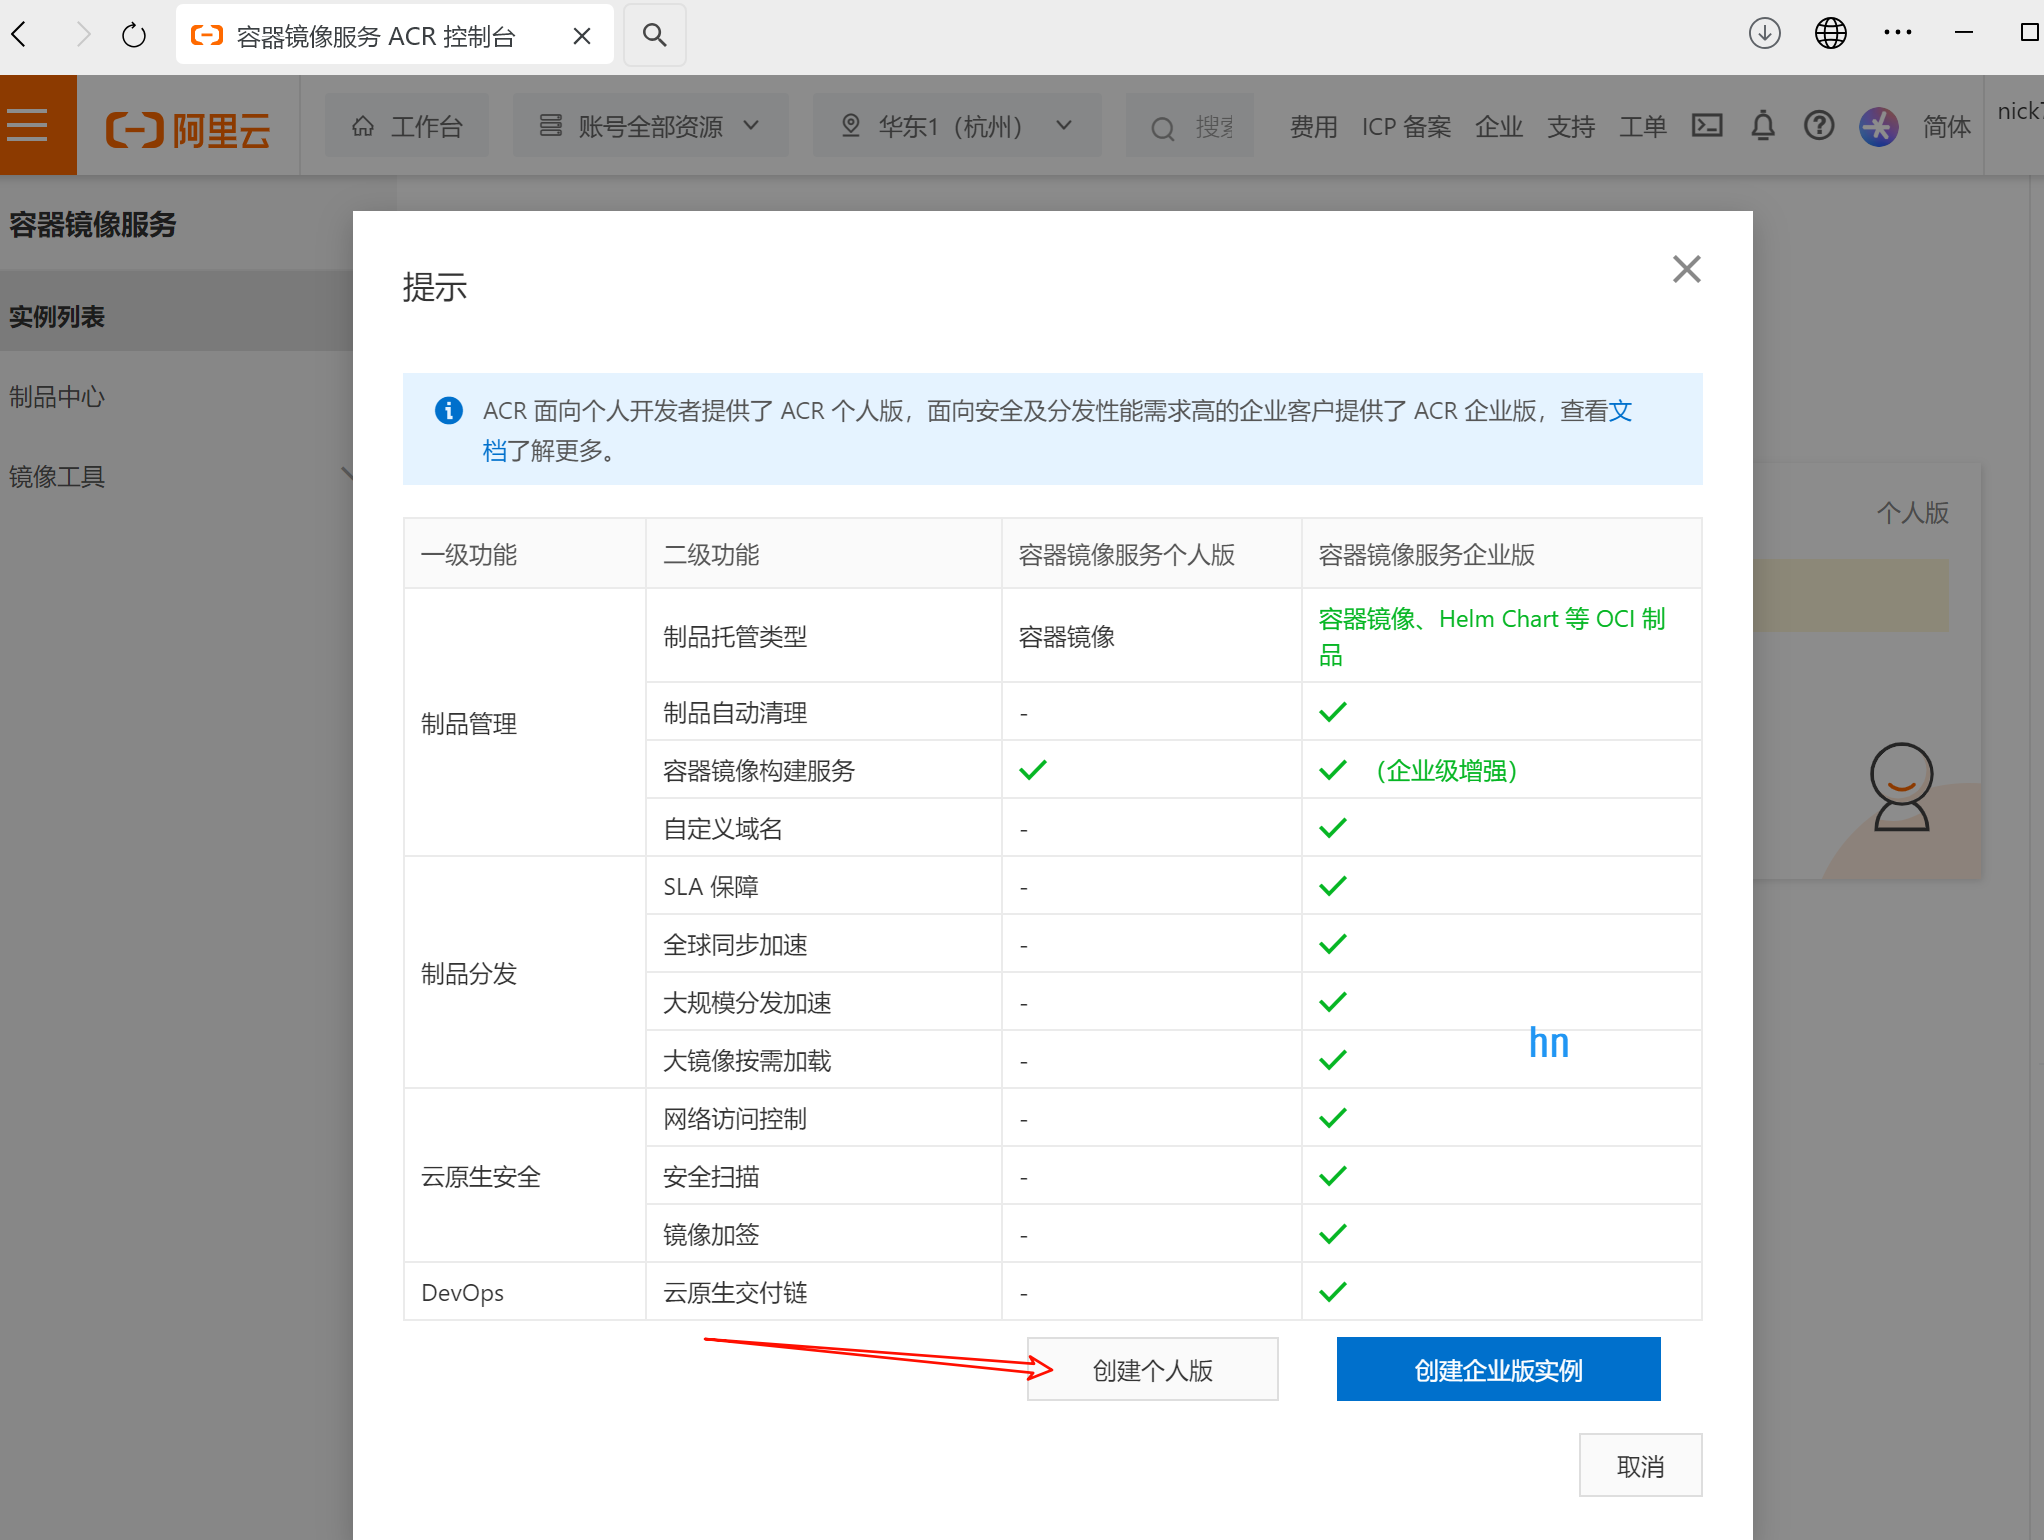2044x1540 pixels.
Task: Open browser downloads icon
Action: point(1765,33)
